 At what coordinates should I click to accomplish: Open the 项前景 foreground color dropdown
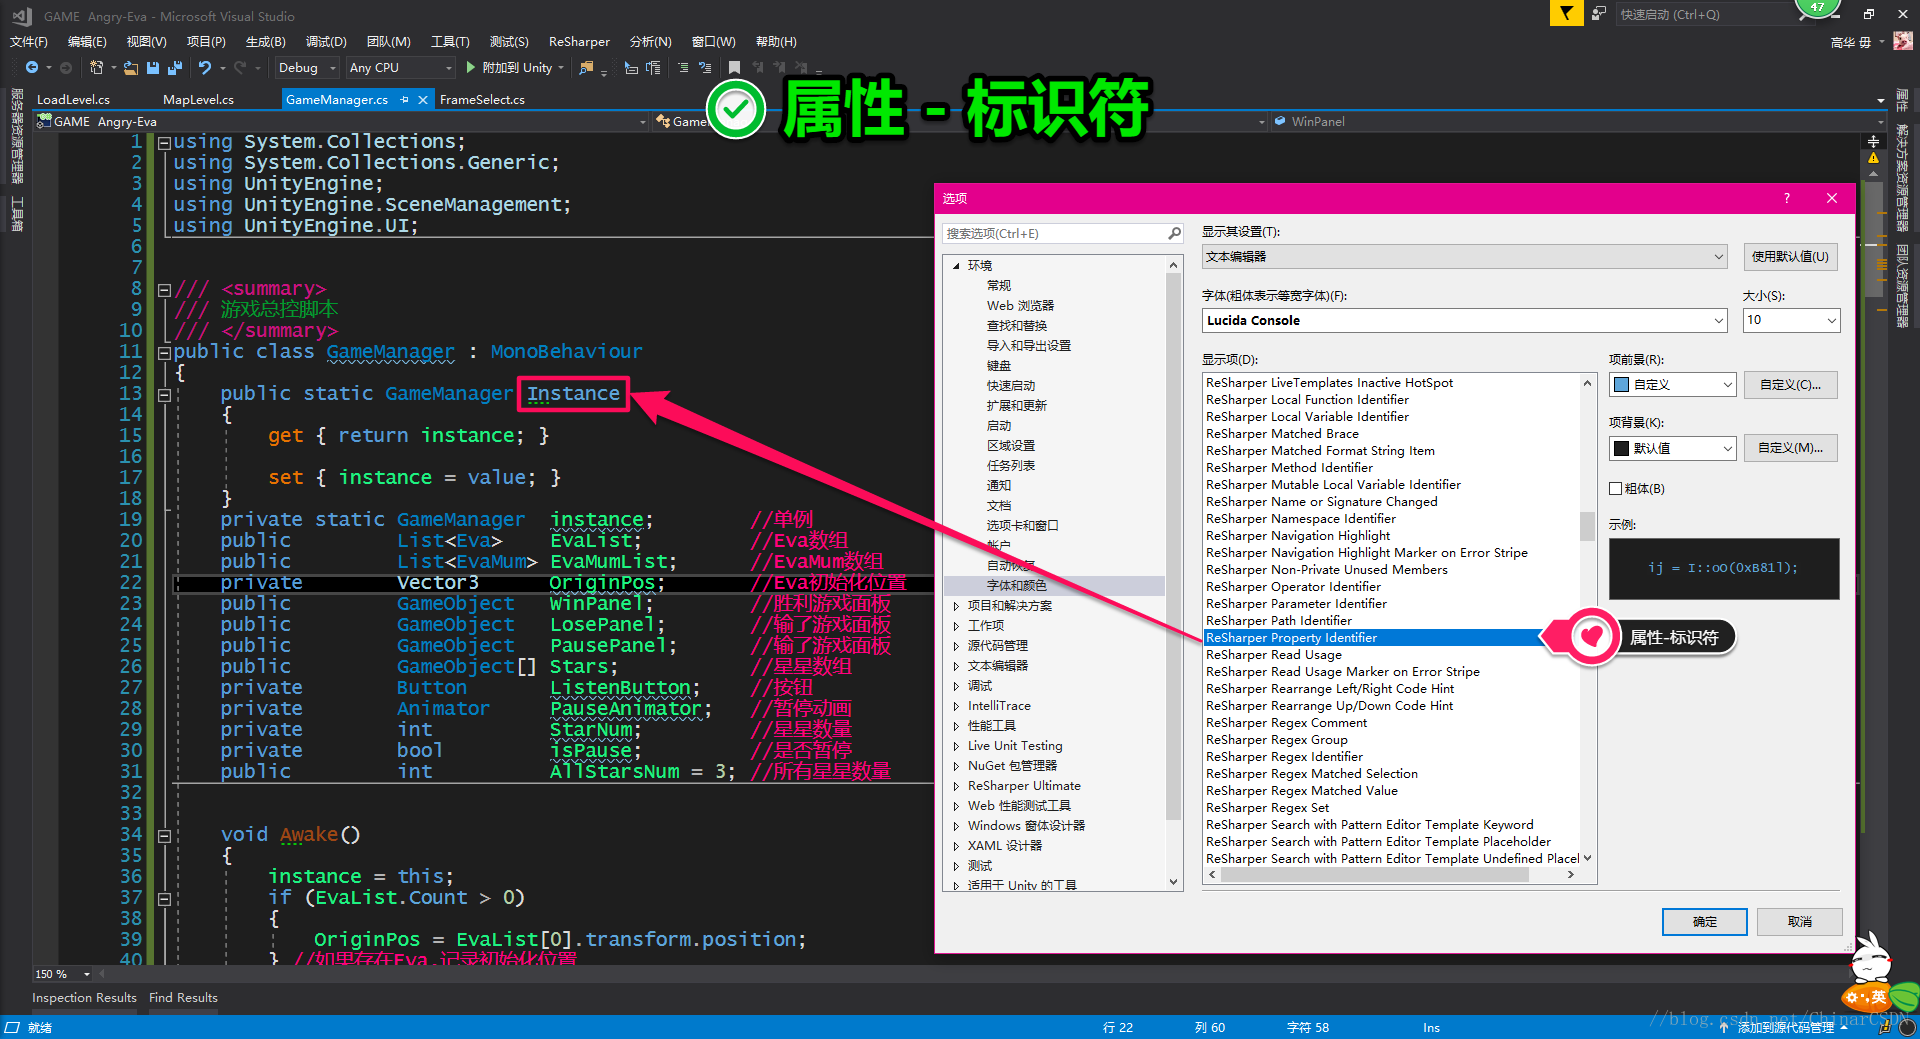coord(1672,384)
